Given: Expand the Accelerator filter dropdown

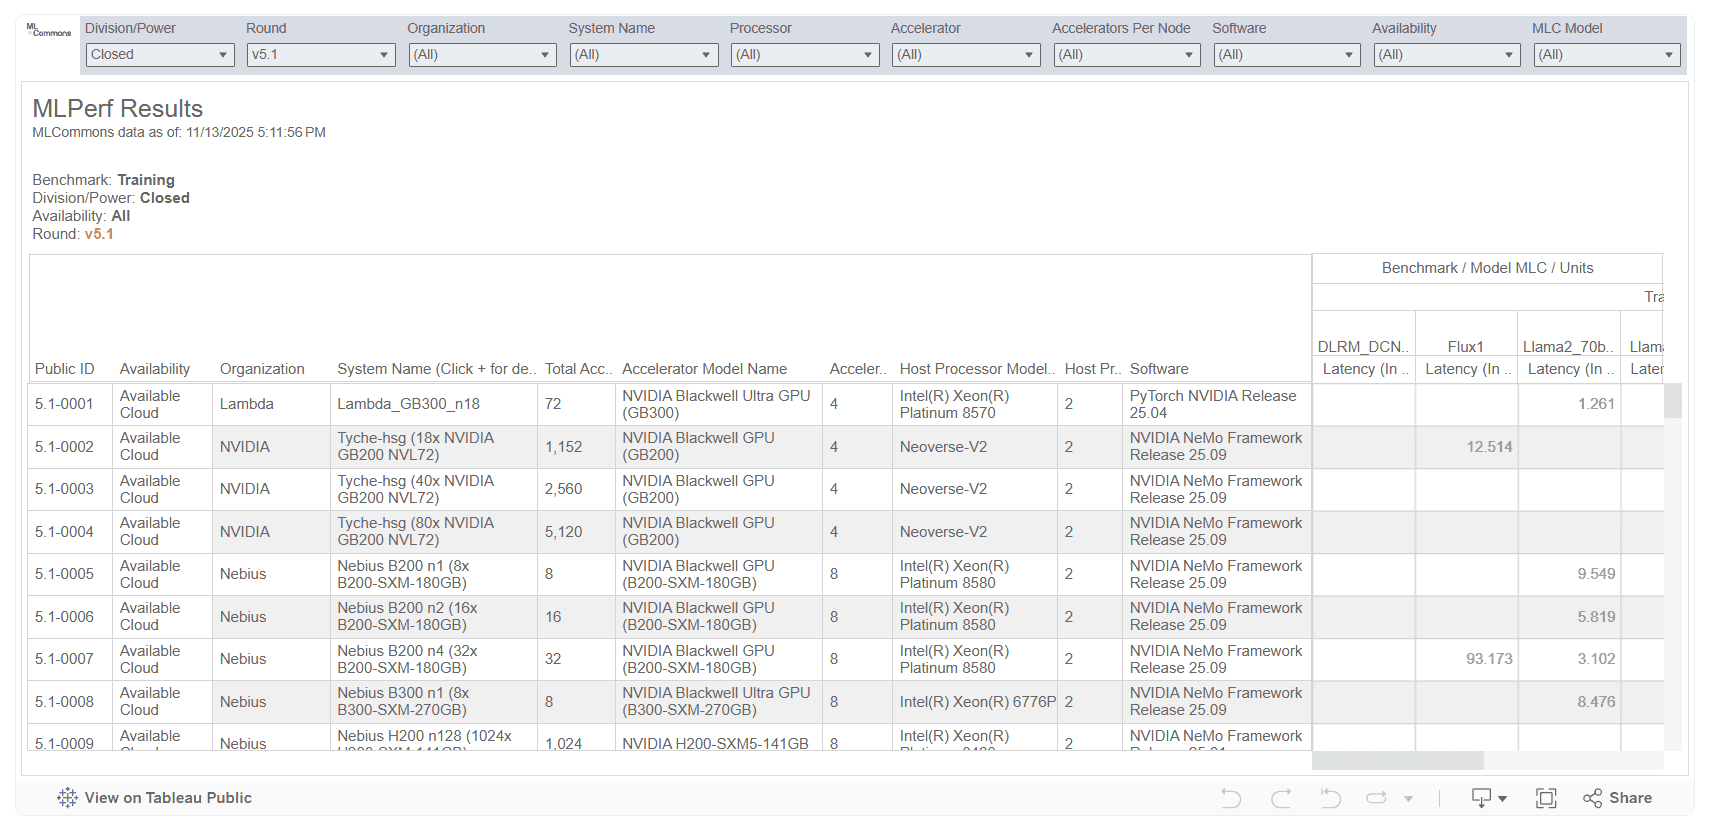Looking at the screenshot, I should point(966,55).
